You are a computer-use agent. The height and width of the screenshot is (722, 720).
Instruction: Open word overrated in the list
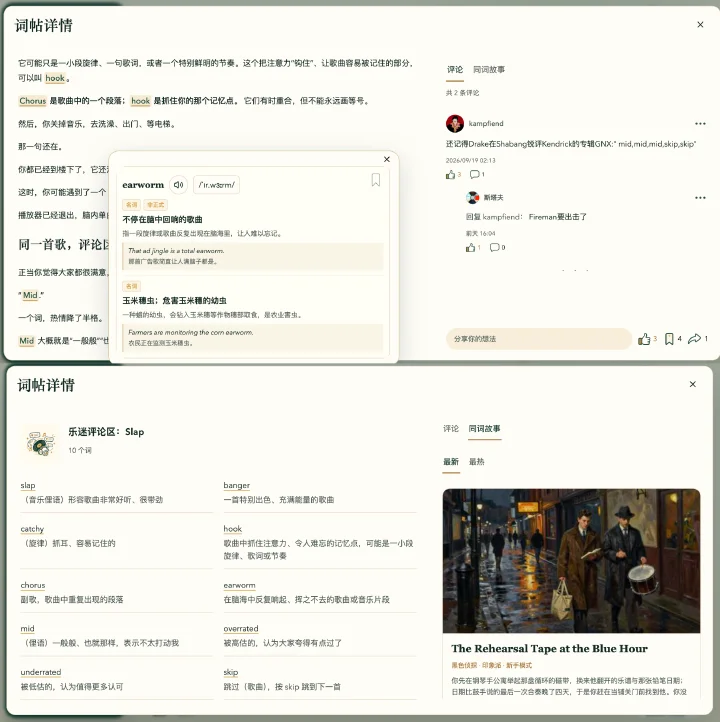click(x=241, y=629)
